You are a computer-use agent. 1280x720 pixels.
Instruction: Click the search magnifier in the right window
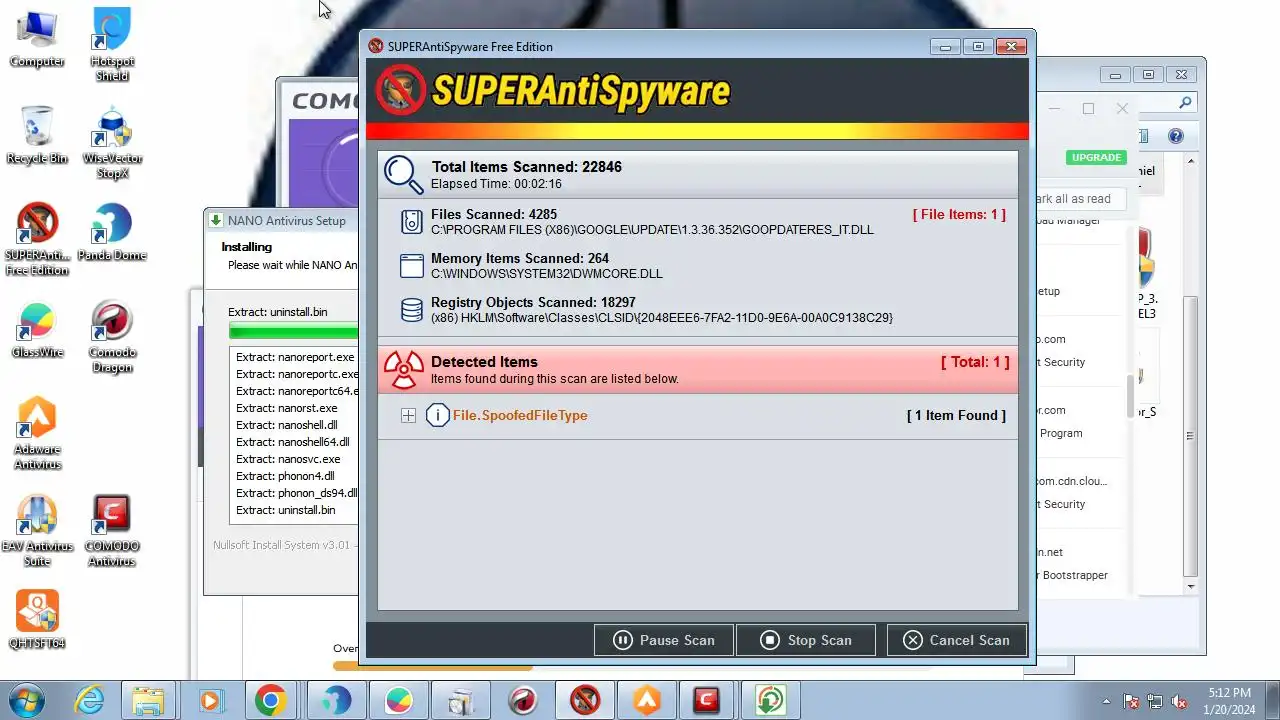coord(1185,102)
